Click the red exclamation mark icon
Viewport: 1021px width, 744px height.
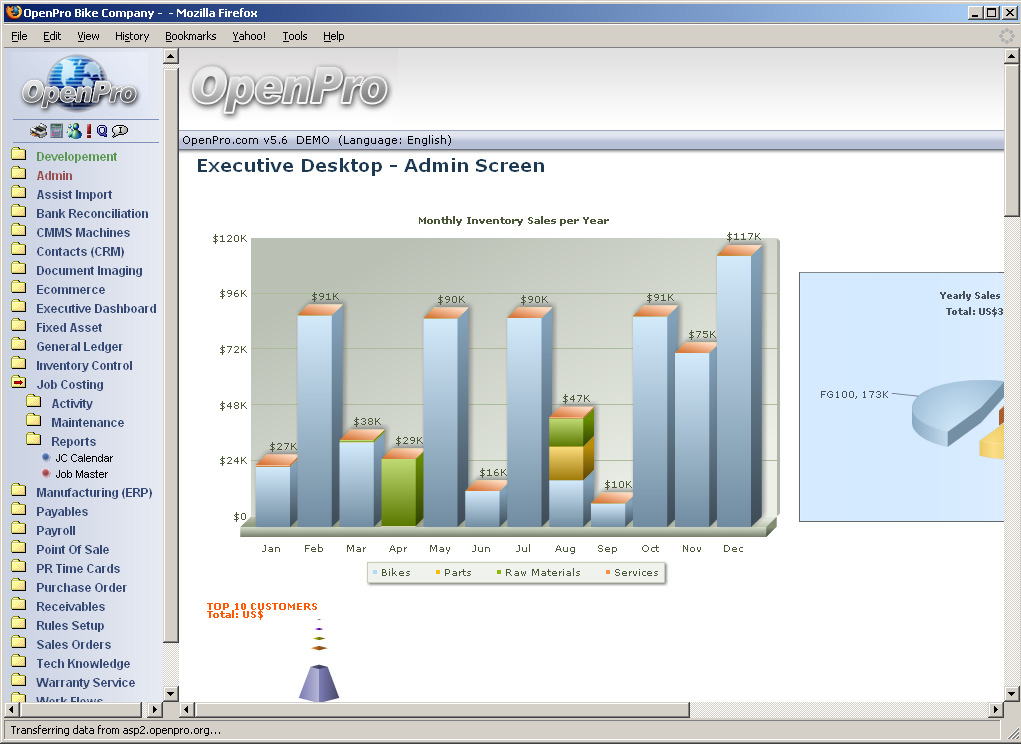coord(89,131)
